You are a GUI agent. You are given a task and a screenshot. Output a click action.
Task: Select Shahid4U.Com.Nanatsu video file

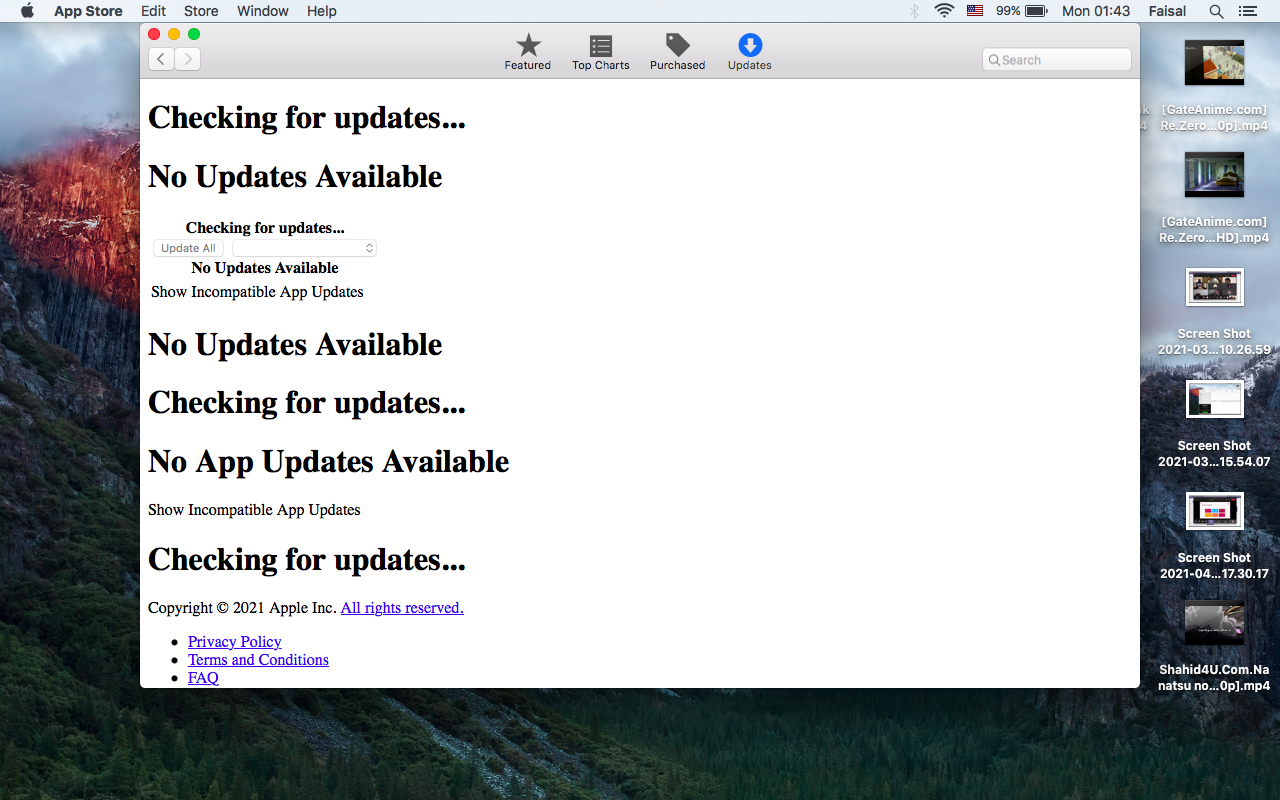click(x=1214, y=646)
